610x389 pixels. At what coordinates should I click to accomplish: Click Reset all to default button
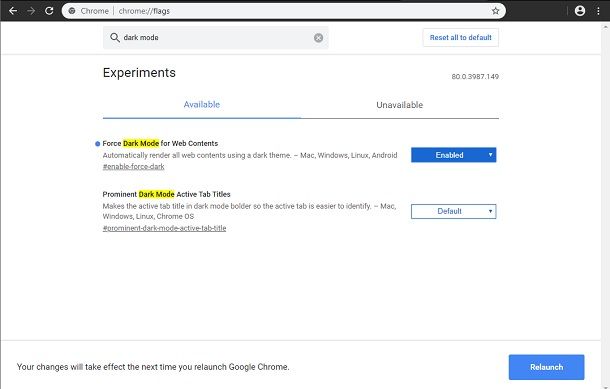tap(461, 37)
